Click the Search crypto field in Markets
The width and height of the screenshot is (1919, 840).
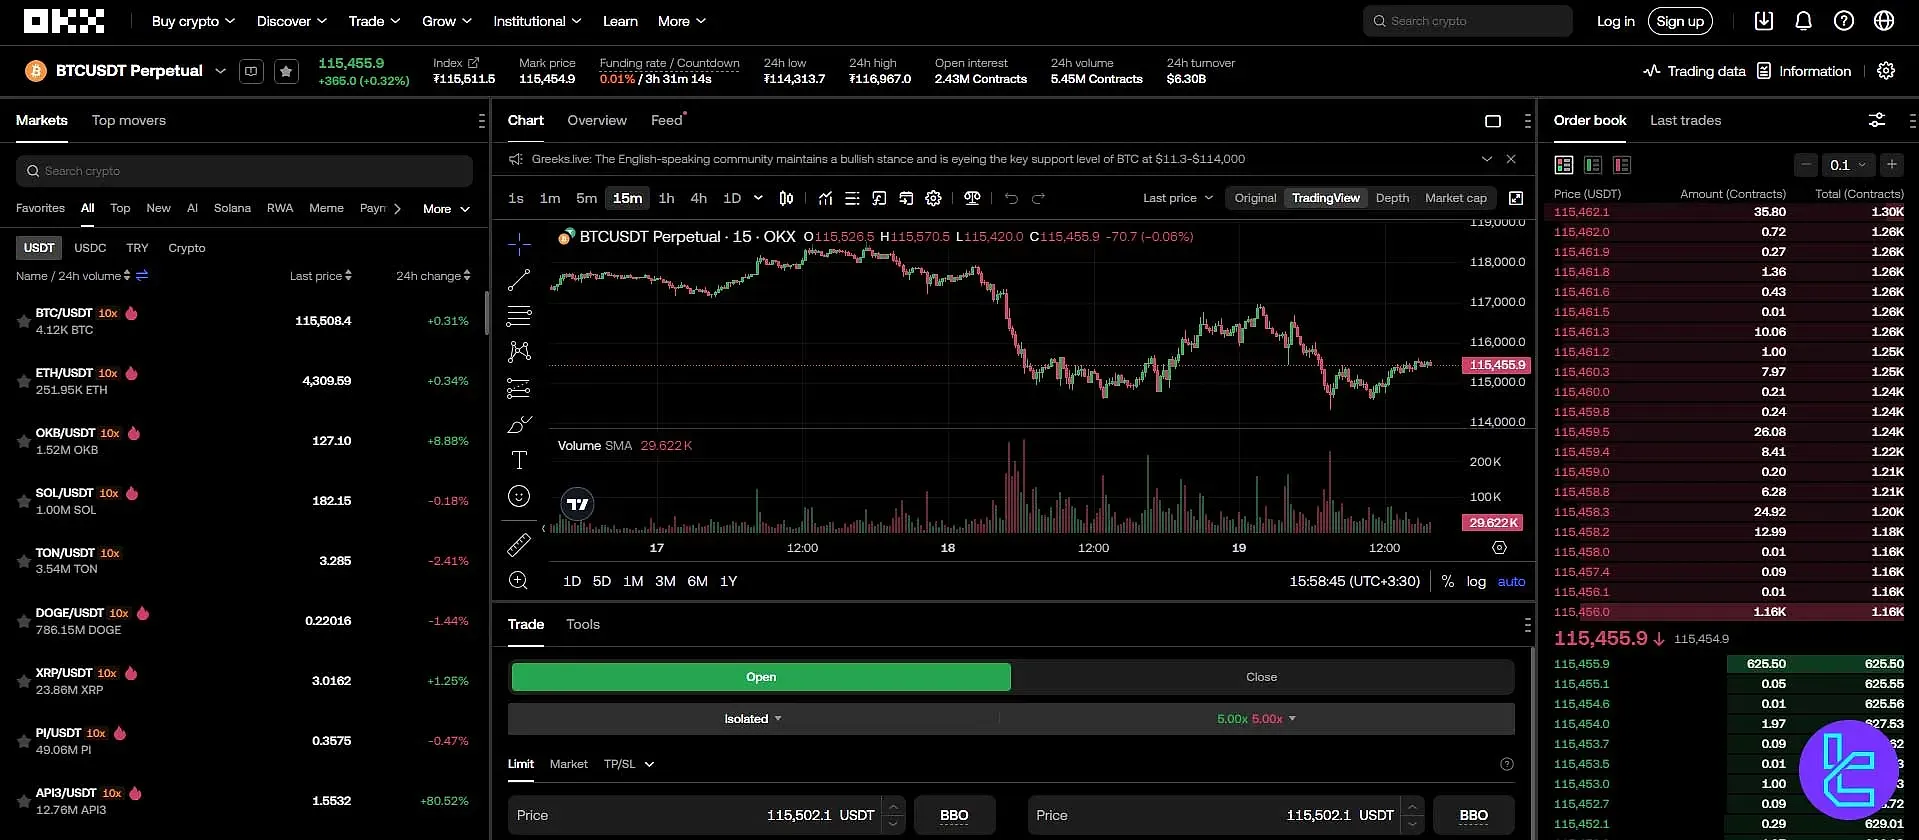coord(244,171)
